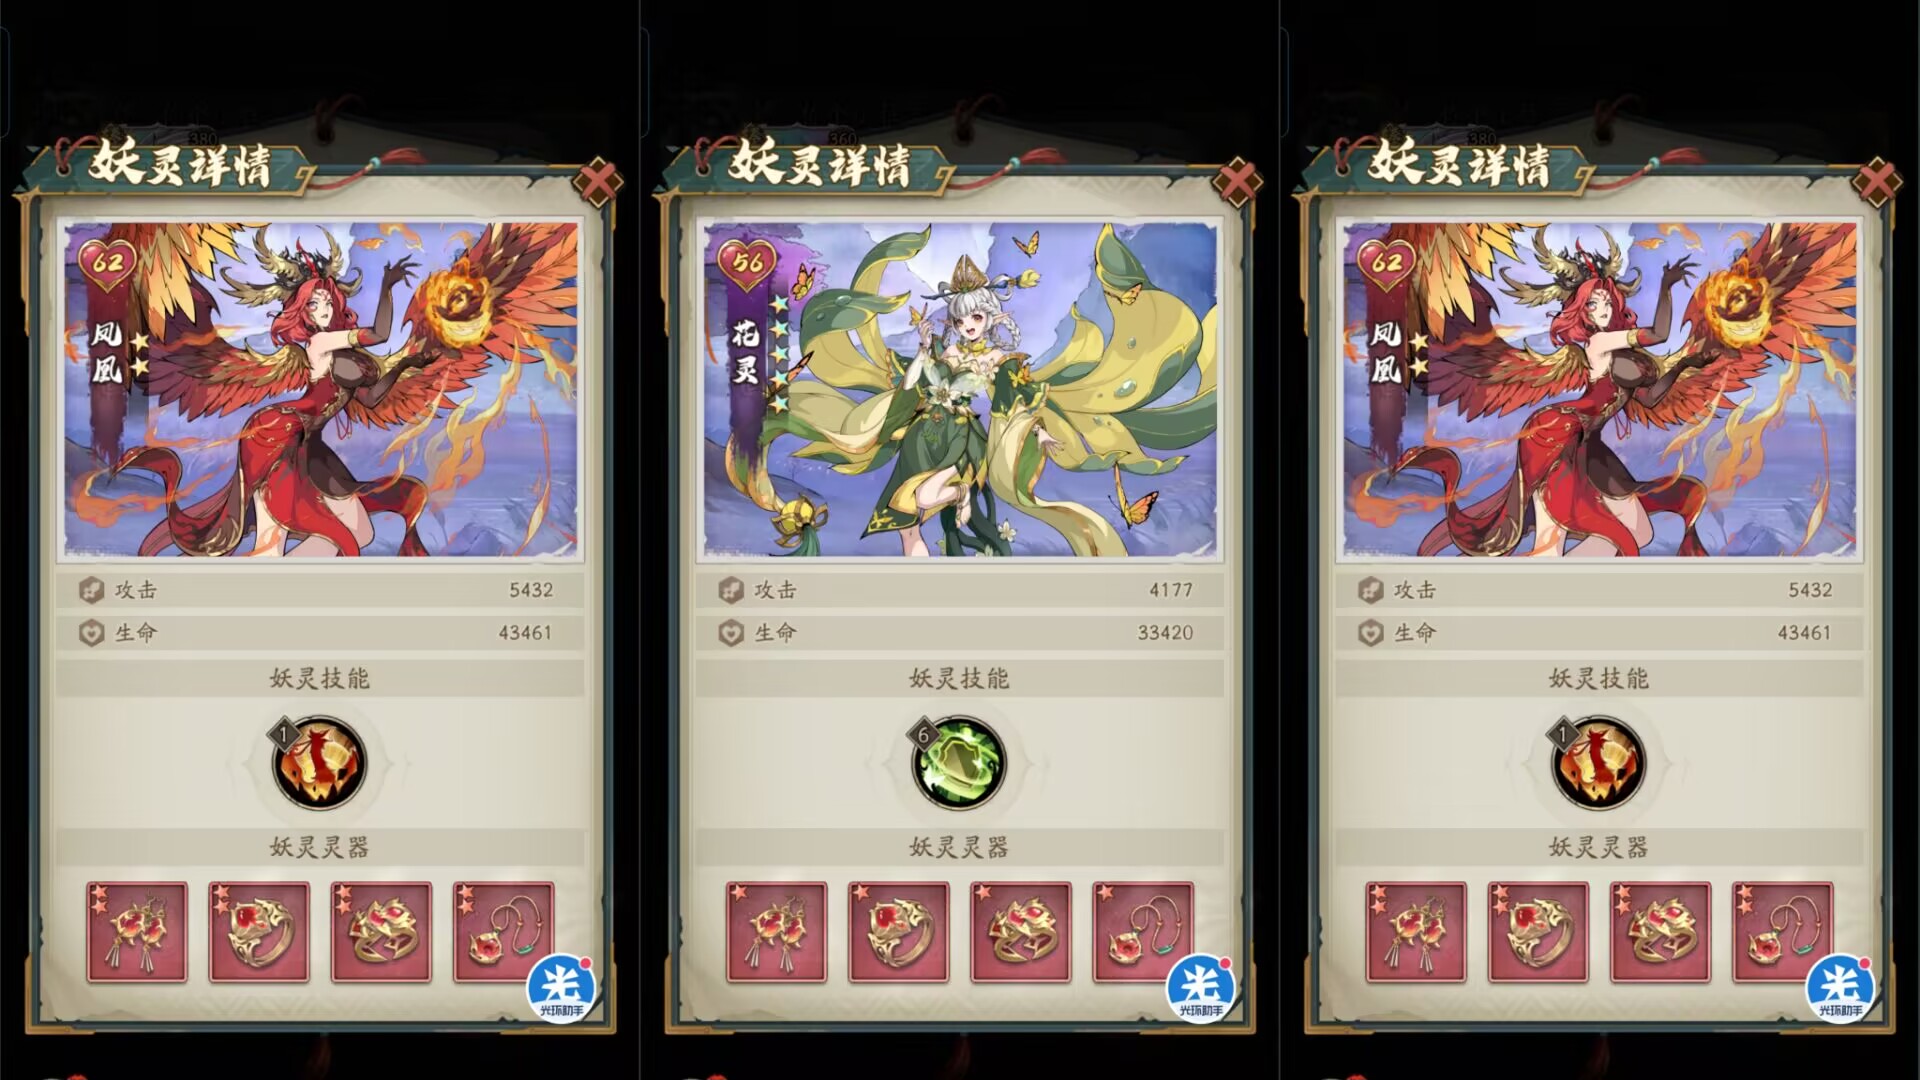
Task: Tap the 花灵 character artwork
Action: coord(960,389)
